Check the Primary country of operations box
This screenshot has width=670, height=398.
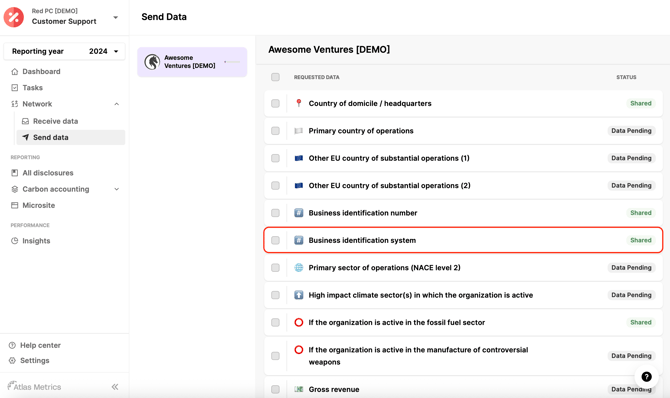pyautogui.click(x=275, y=131)
